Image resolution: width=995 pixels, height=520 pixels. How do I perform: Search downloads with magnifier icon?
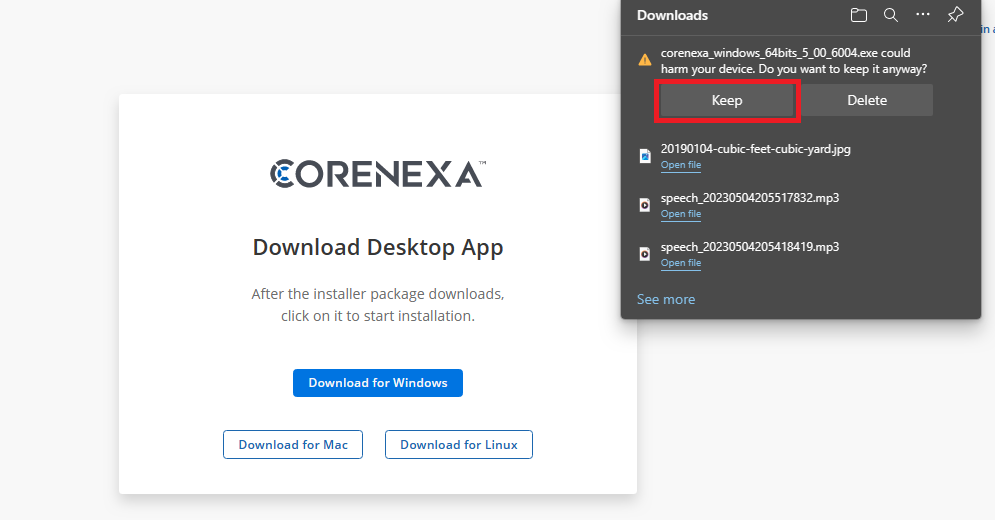[891, 15]
